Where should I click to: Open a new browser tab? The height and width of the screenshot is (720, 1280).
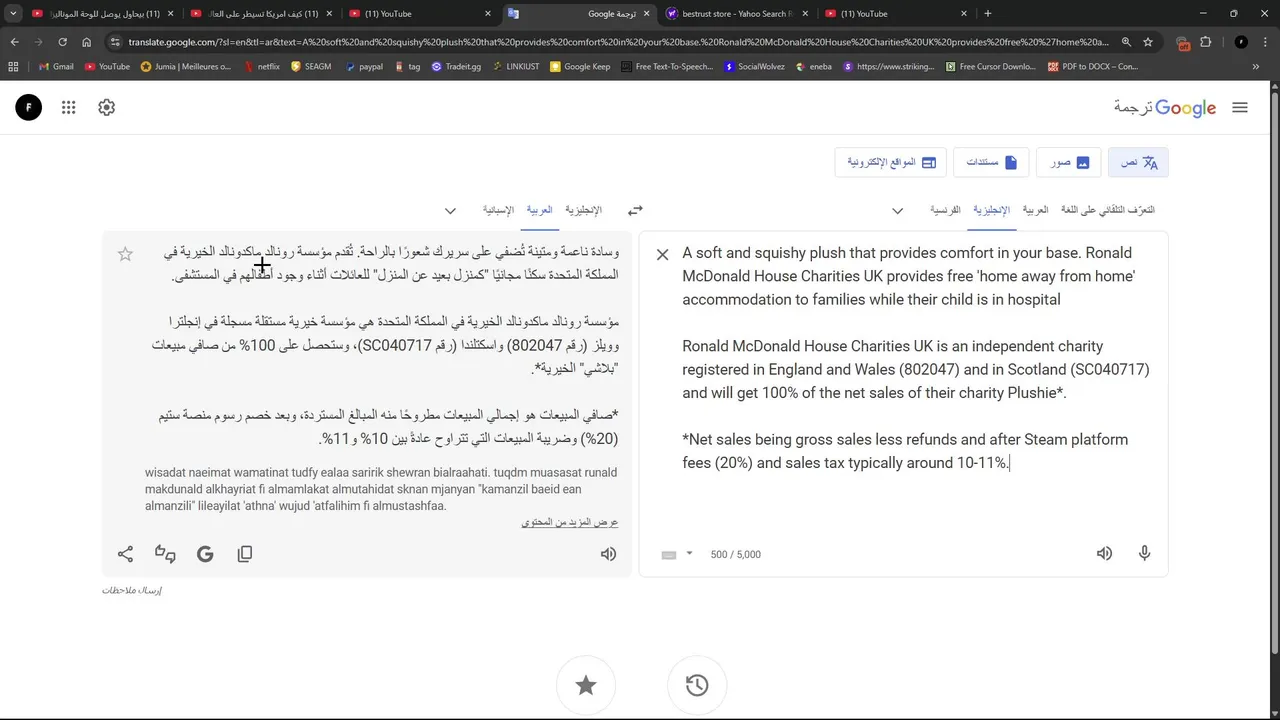click(x=987, y=14)
